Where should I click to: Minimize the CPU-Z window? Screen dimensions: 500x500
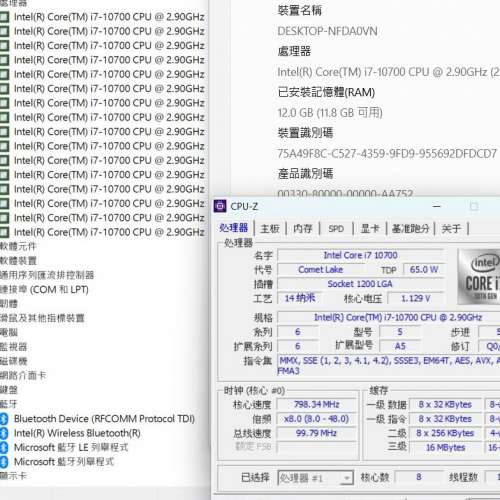point(437,206)
